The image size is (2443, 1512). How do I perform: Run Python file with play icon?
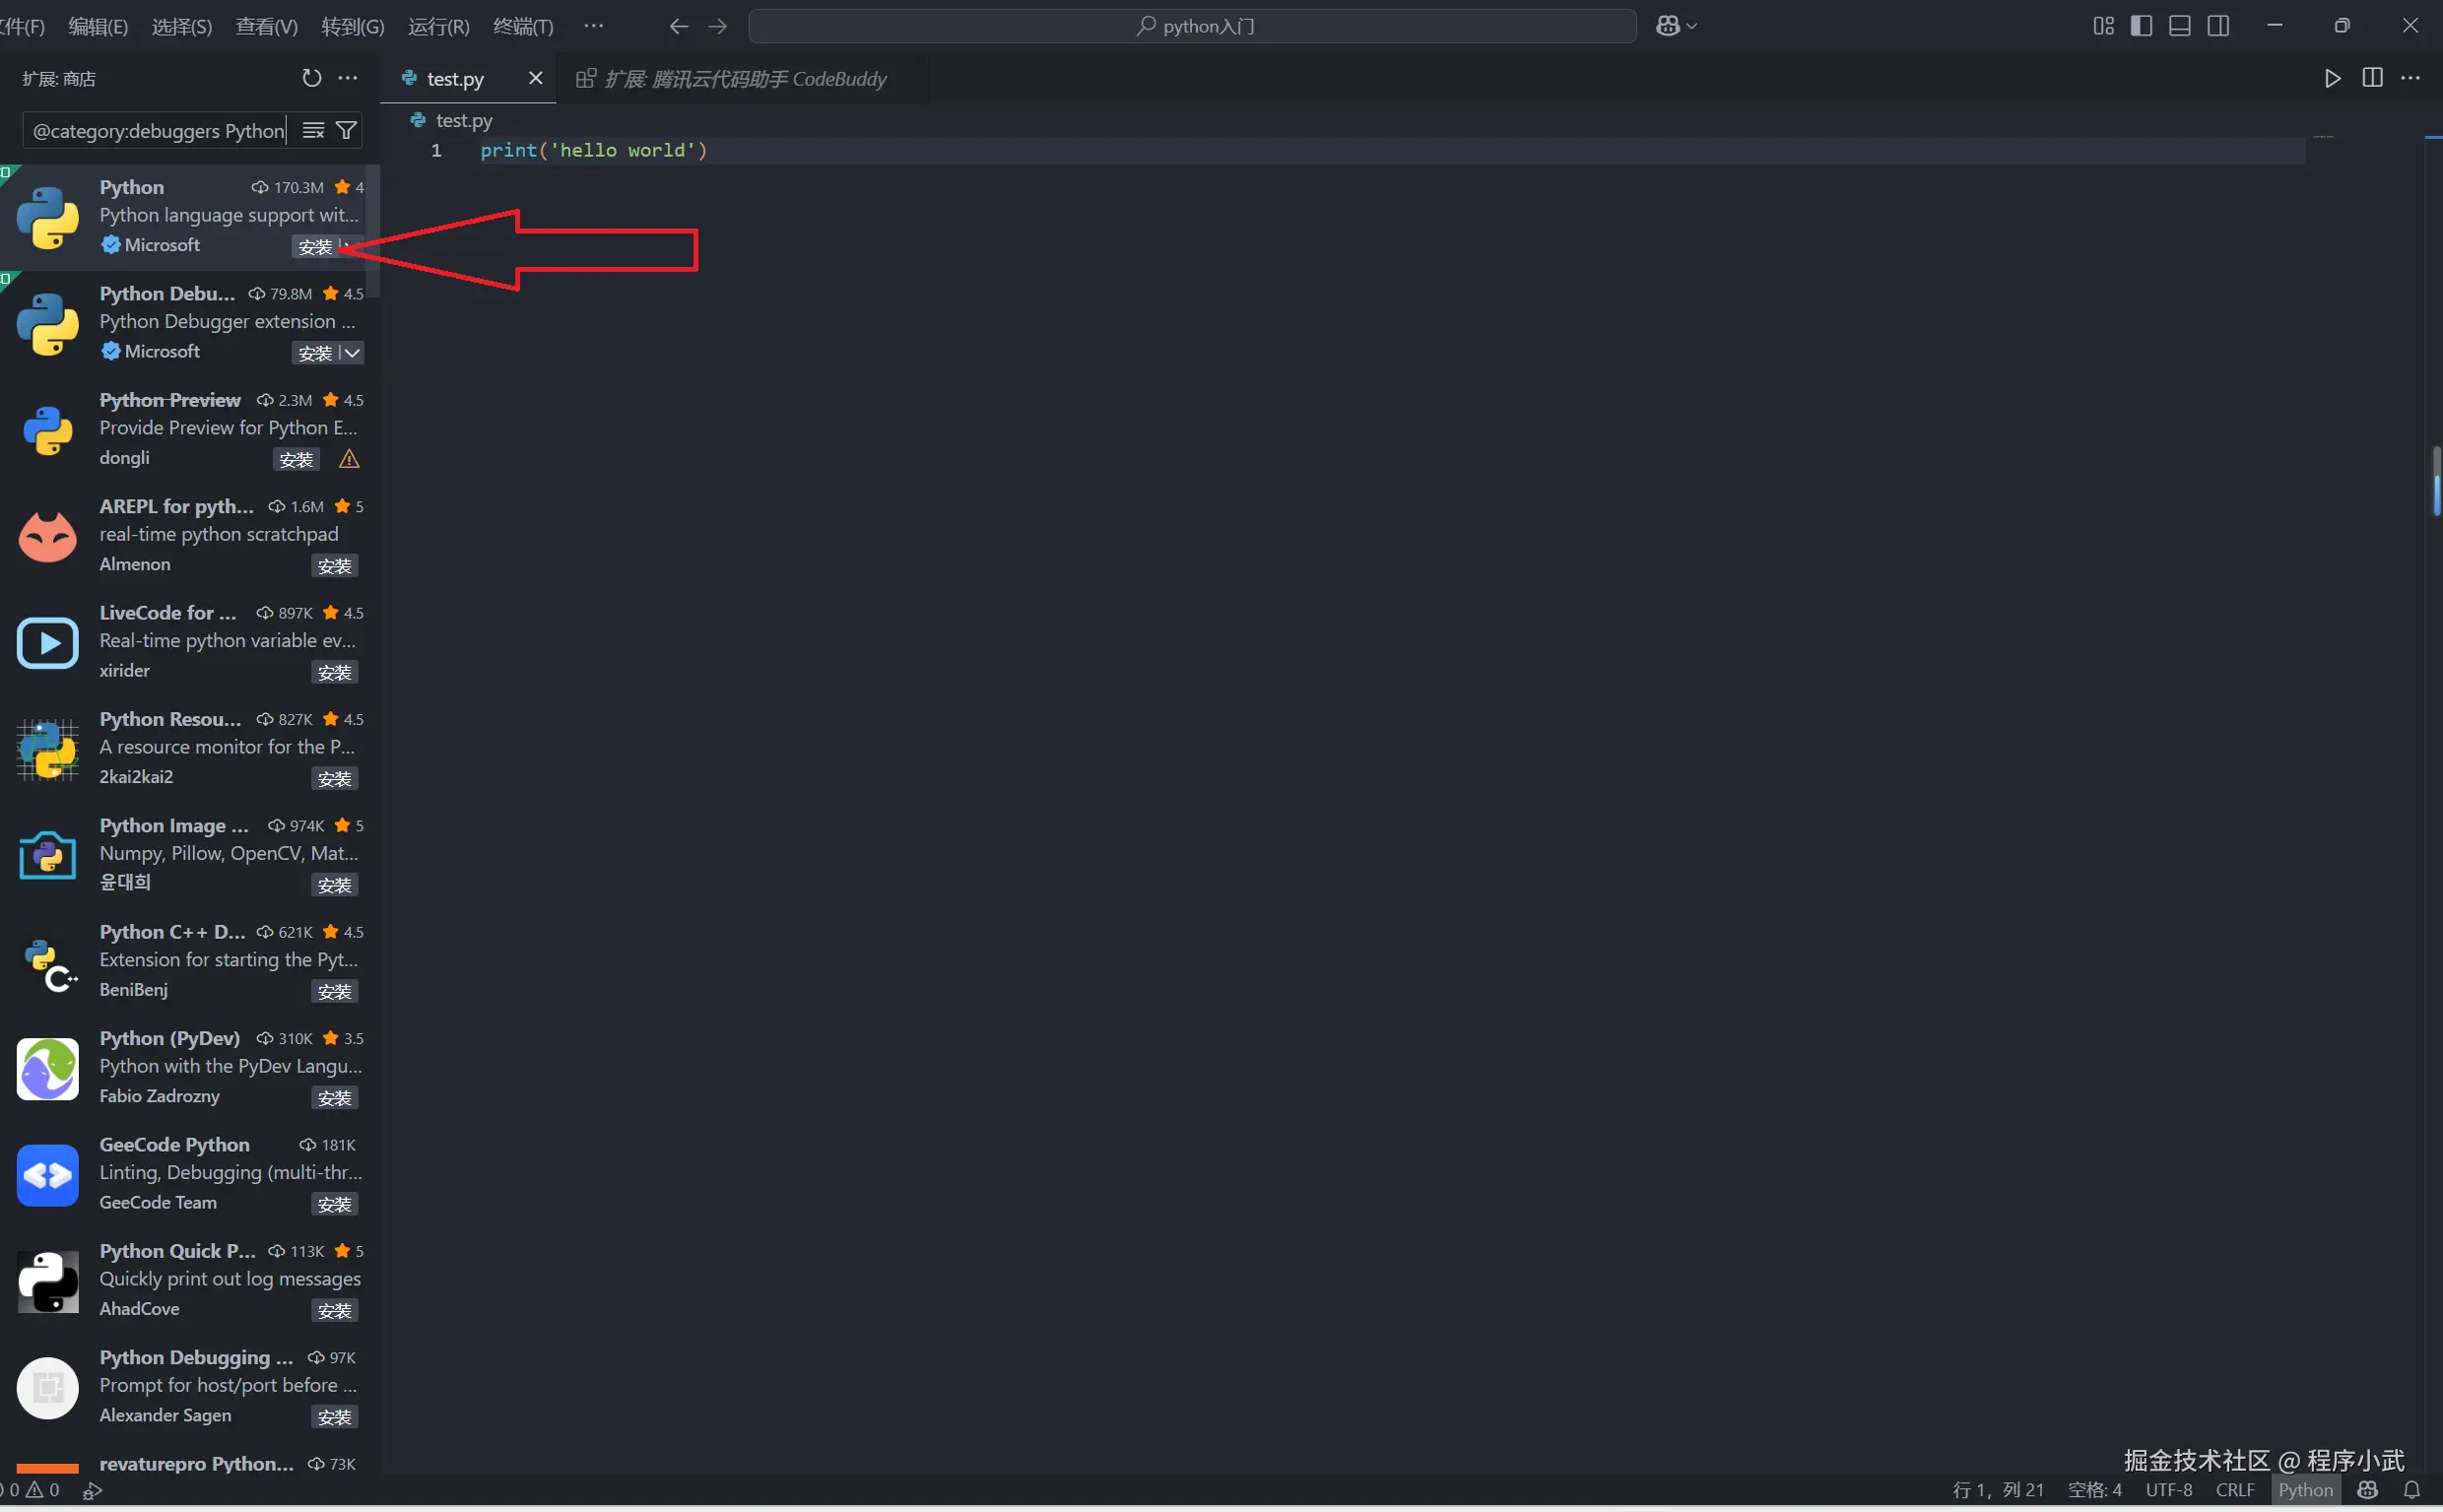click(x=2332, y=78)
